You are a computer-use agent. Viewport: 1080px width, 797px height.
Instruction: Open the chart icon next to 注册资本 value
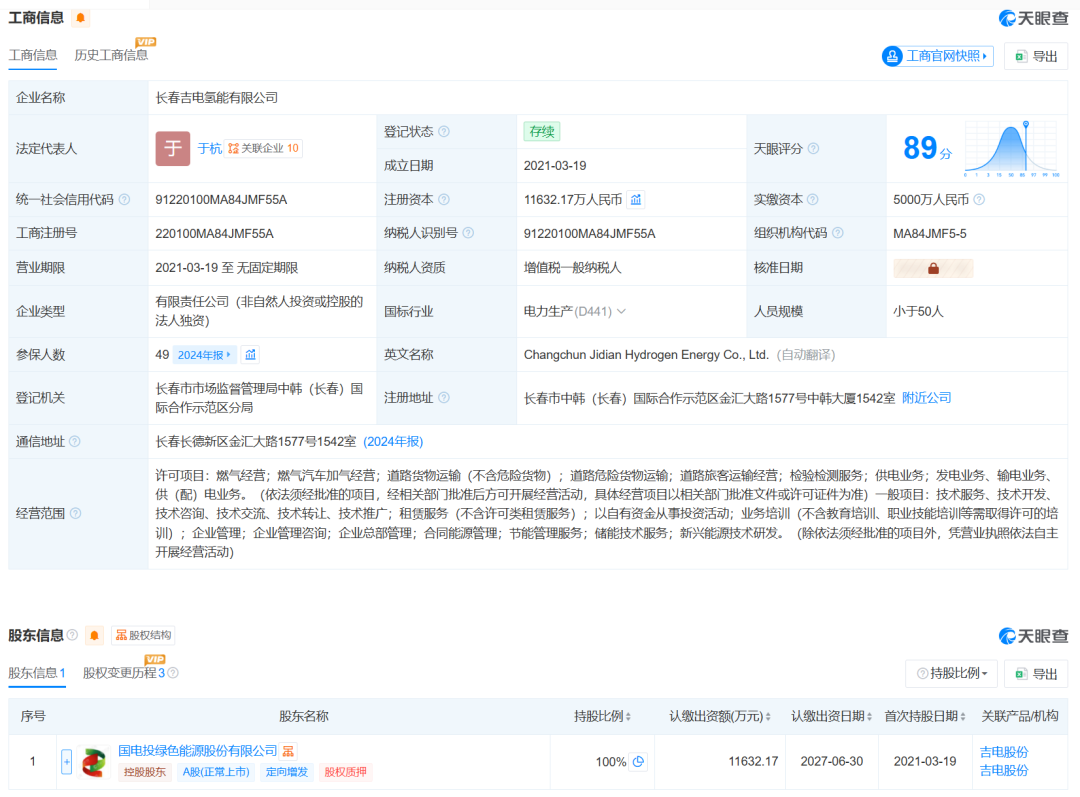pos(636,200)
